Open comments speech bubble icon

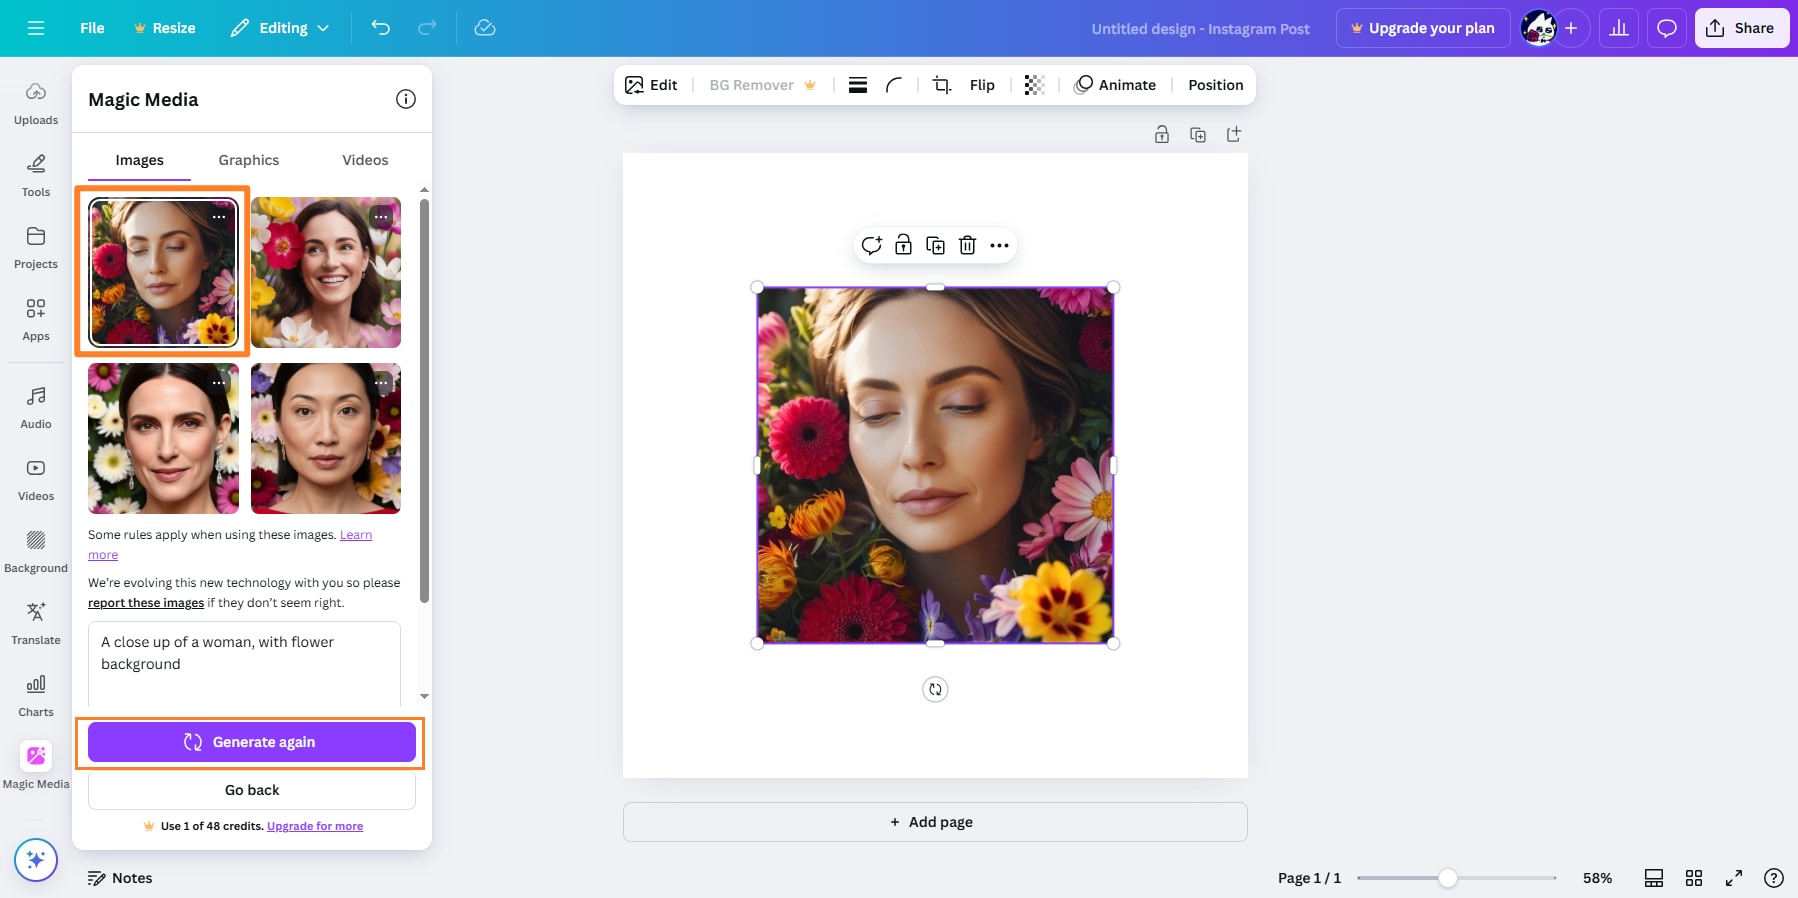tap(1667, 28)
